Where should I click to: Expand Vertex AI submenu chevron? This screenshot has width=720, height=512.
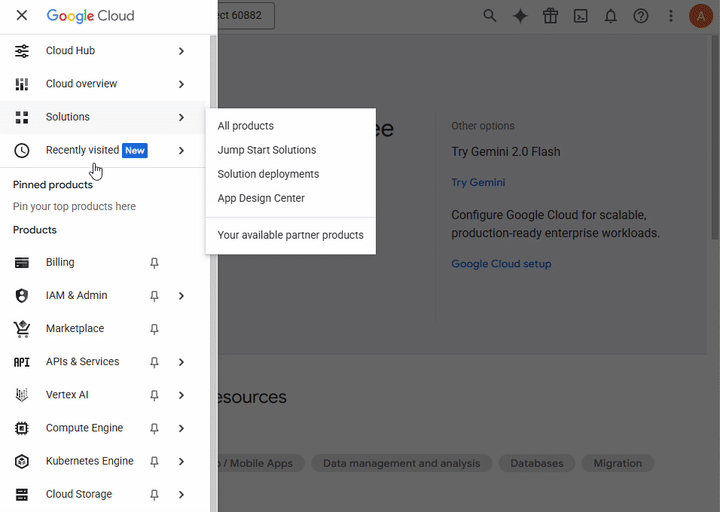coord(181,395)
